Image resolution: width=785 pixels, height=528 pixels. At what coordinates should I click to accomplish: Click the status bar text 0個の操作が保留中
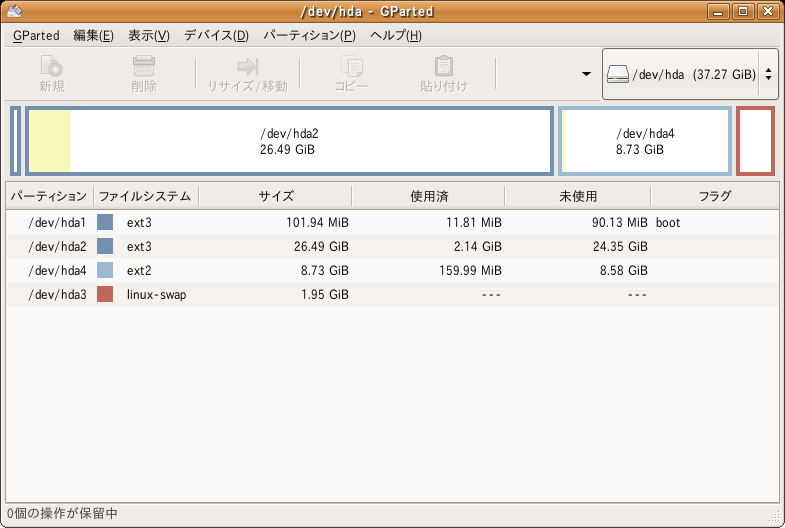pos(62,513)
